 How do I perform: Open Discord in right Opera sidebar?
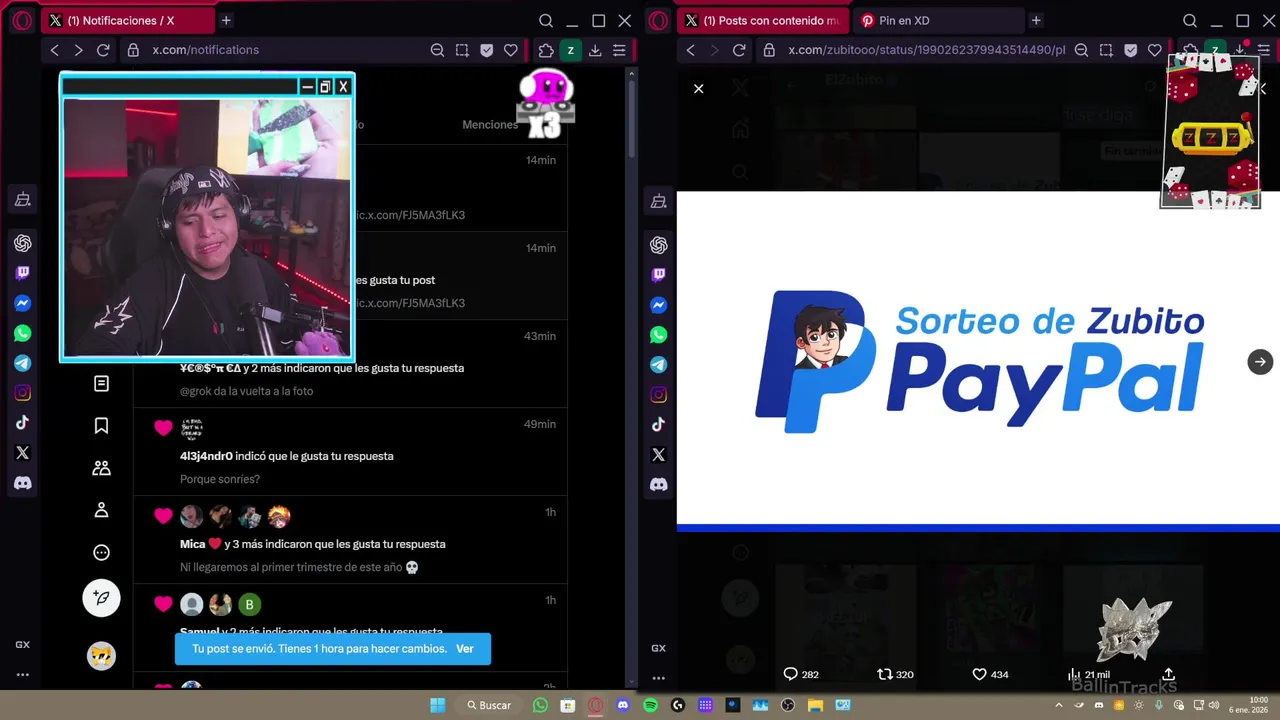[658, 485]
